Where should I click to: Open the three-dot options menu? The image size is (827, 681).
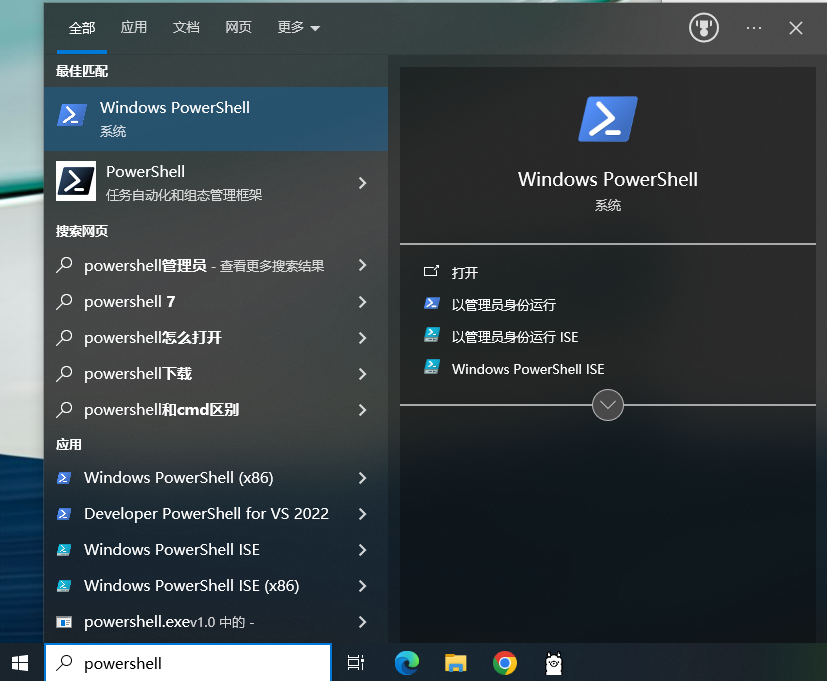click(754, 28)
